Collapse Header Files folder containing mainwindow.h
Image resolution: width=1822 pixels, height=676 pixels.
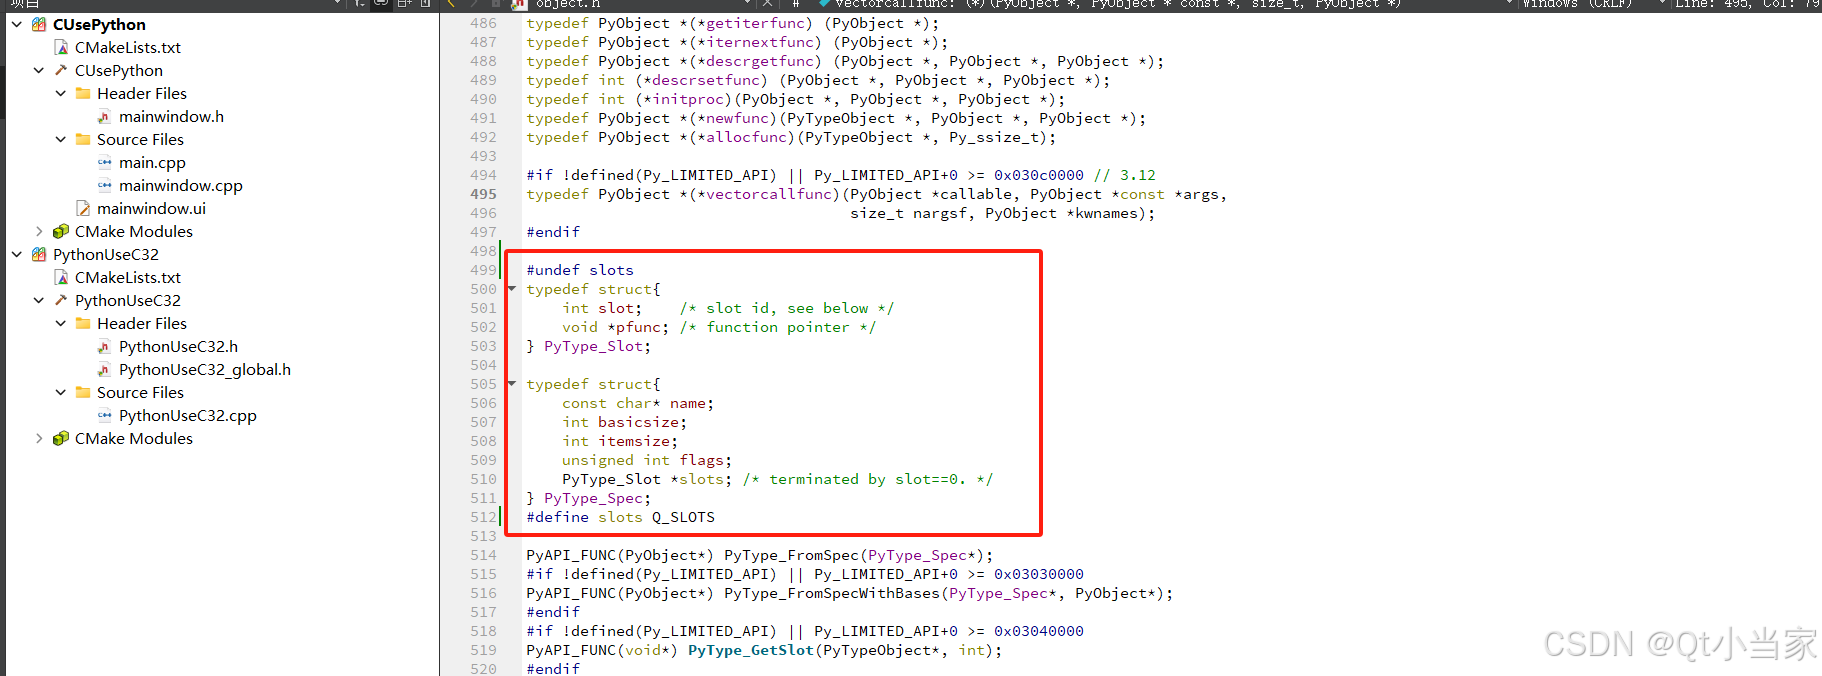(x=61, y=93)
